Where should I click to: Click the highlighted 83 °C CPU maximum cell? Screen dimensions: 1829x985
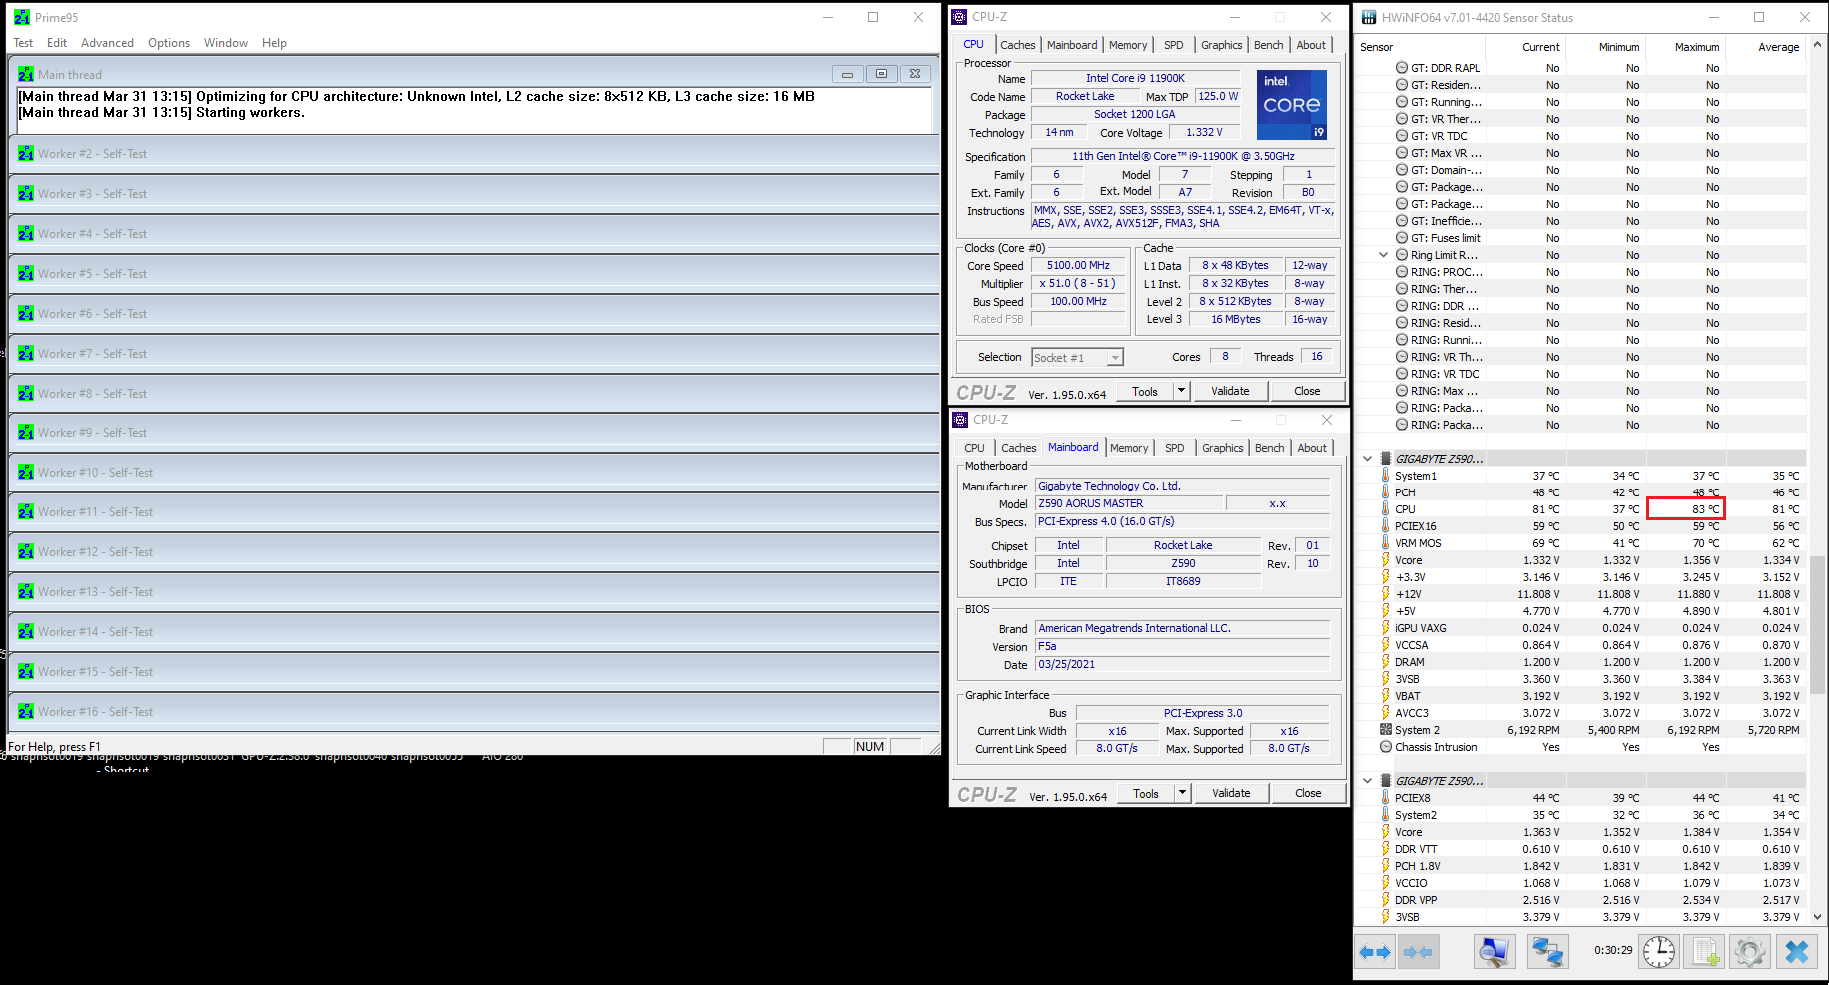(x=1686, y=508)
